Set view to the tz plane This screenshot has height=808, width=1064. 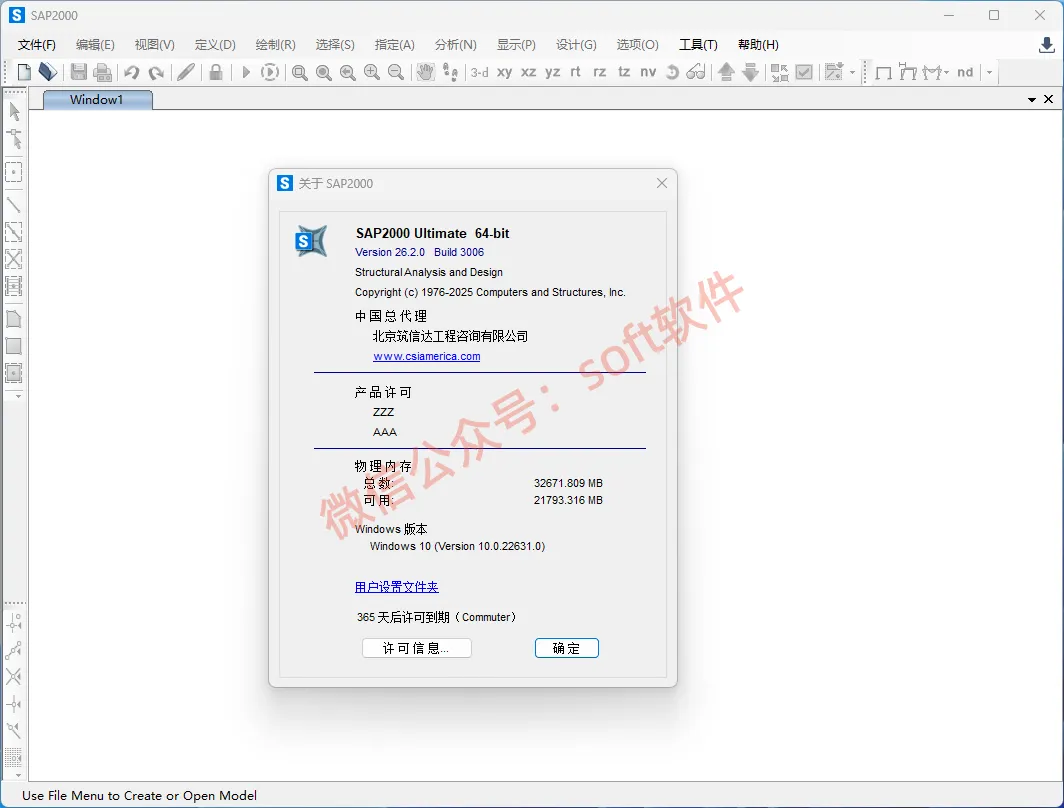point(624,72)
